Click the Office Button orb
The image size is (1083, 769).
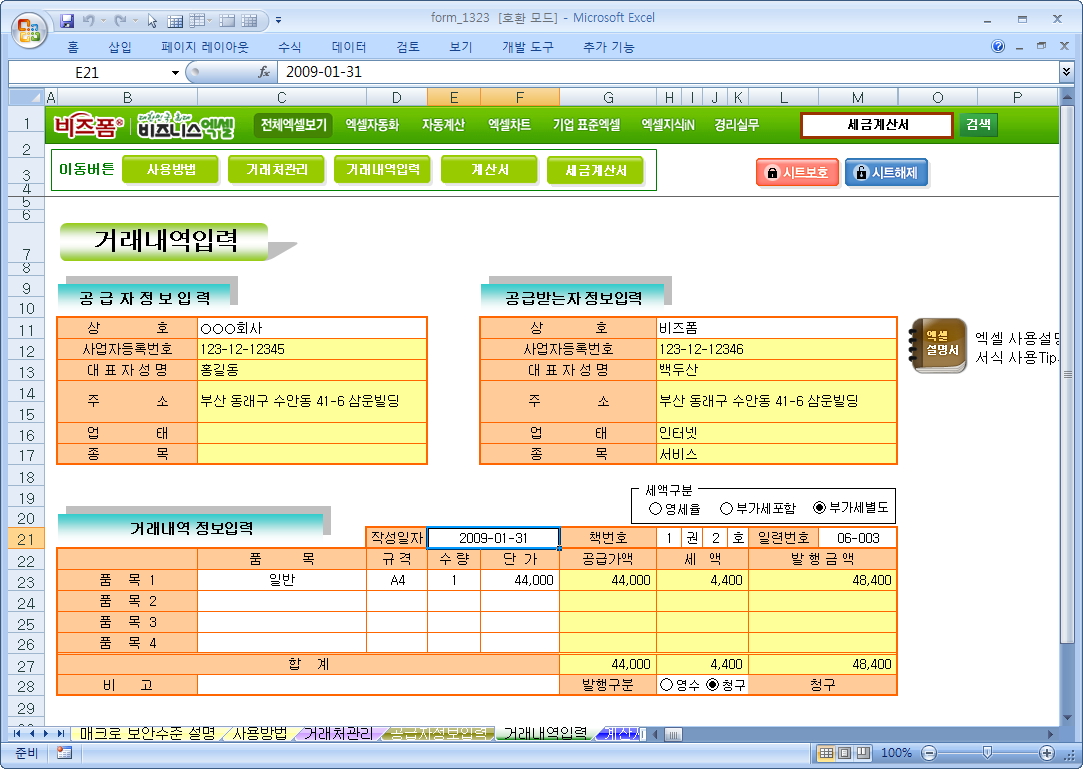pos(27,27)
